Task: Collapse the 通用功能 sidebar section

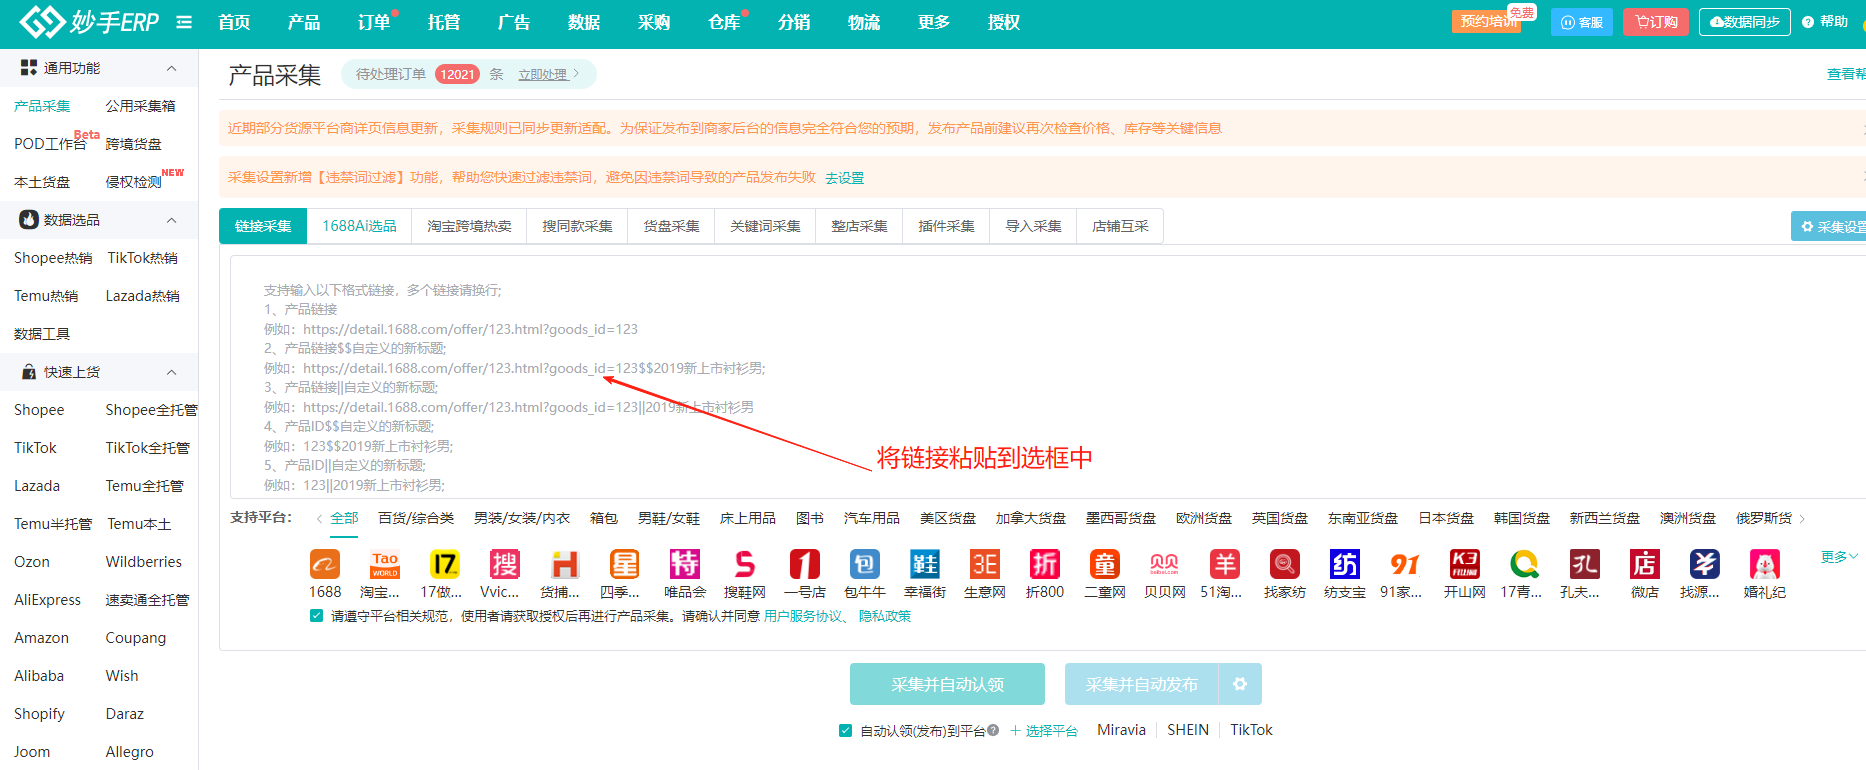Action: (x=171, y=68)
